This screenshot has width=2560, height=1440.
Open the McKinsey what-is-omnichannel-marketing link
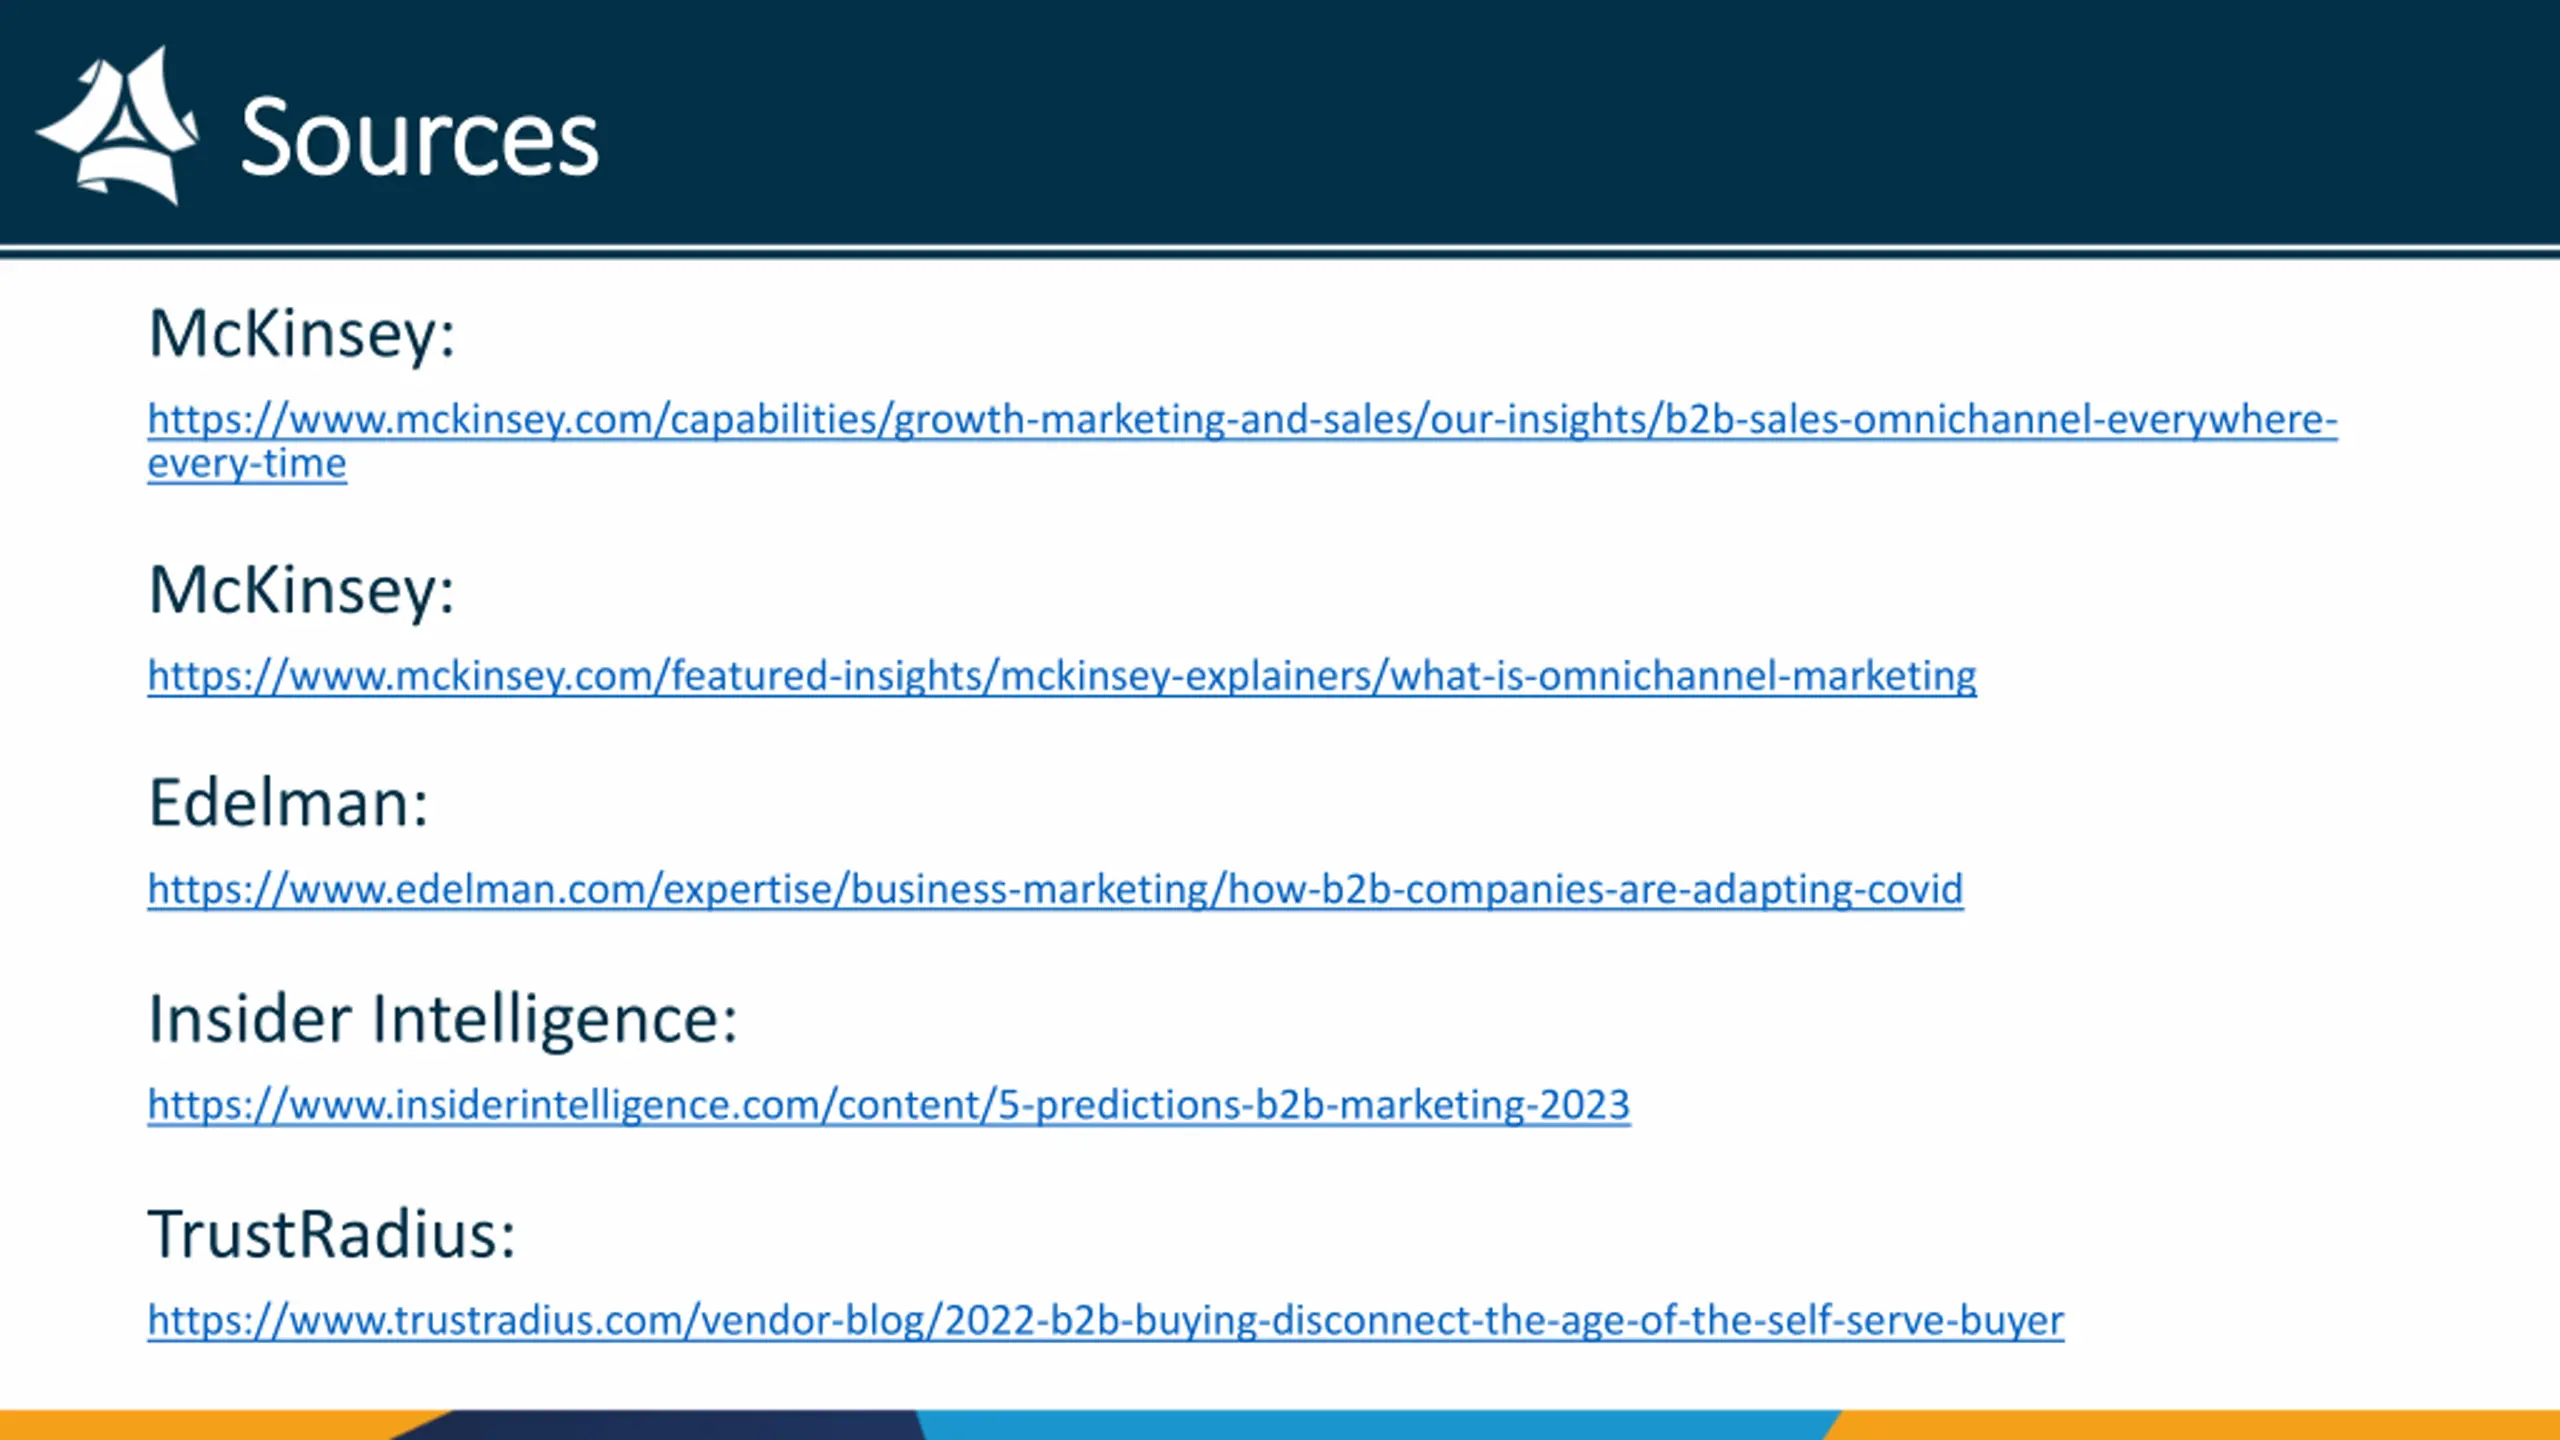coord(1062,677)
